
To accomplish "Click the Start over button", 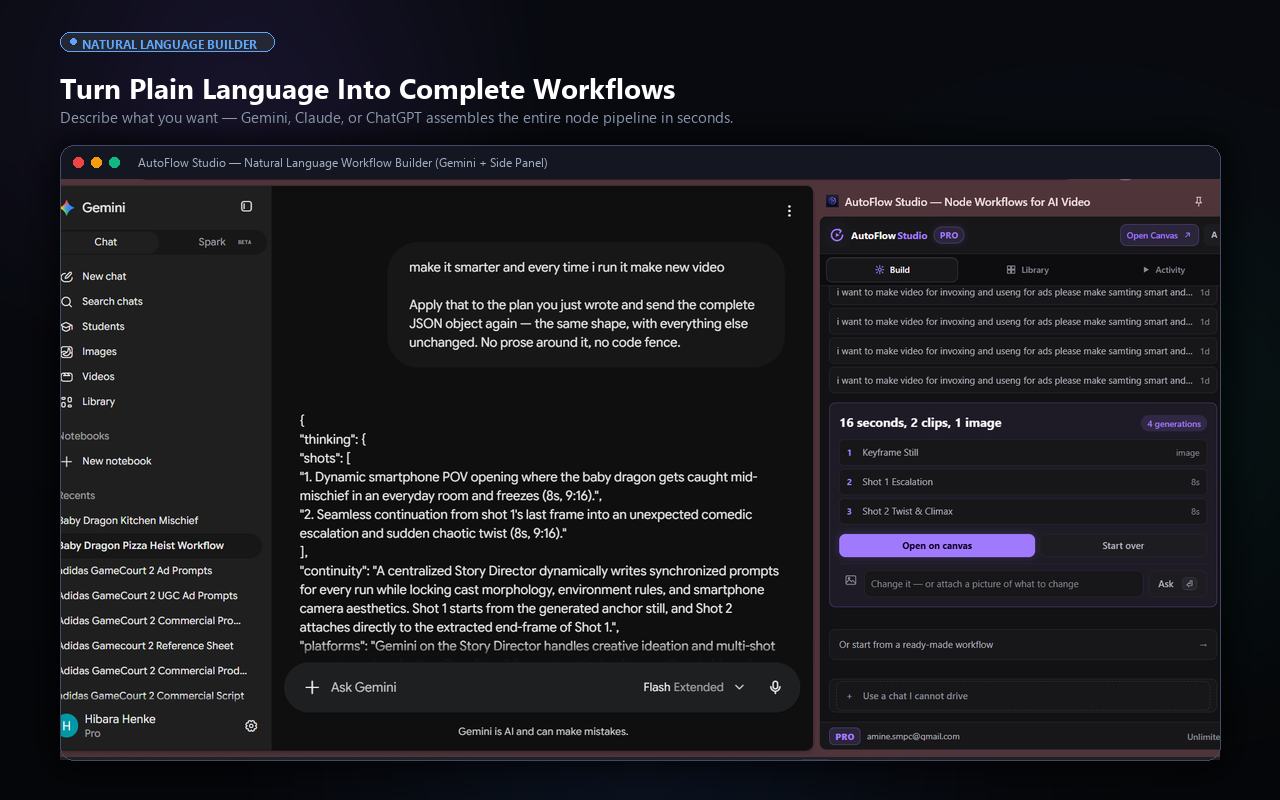I will pos(1123,546).
